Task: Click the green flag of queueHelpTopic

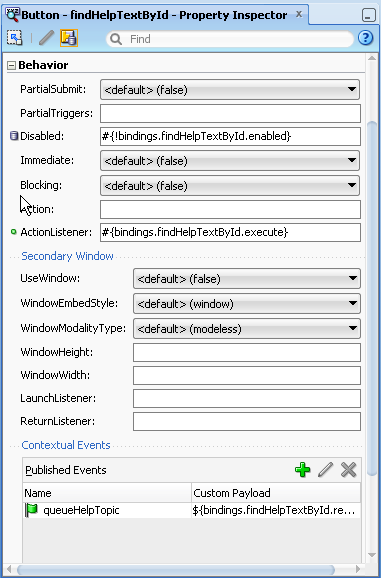Action: [32, 510]
